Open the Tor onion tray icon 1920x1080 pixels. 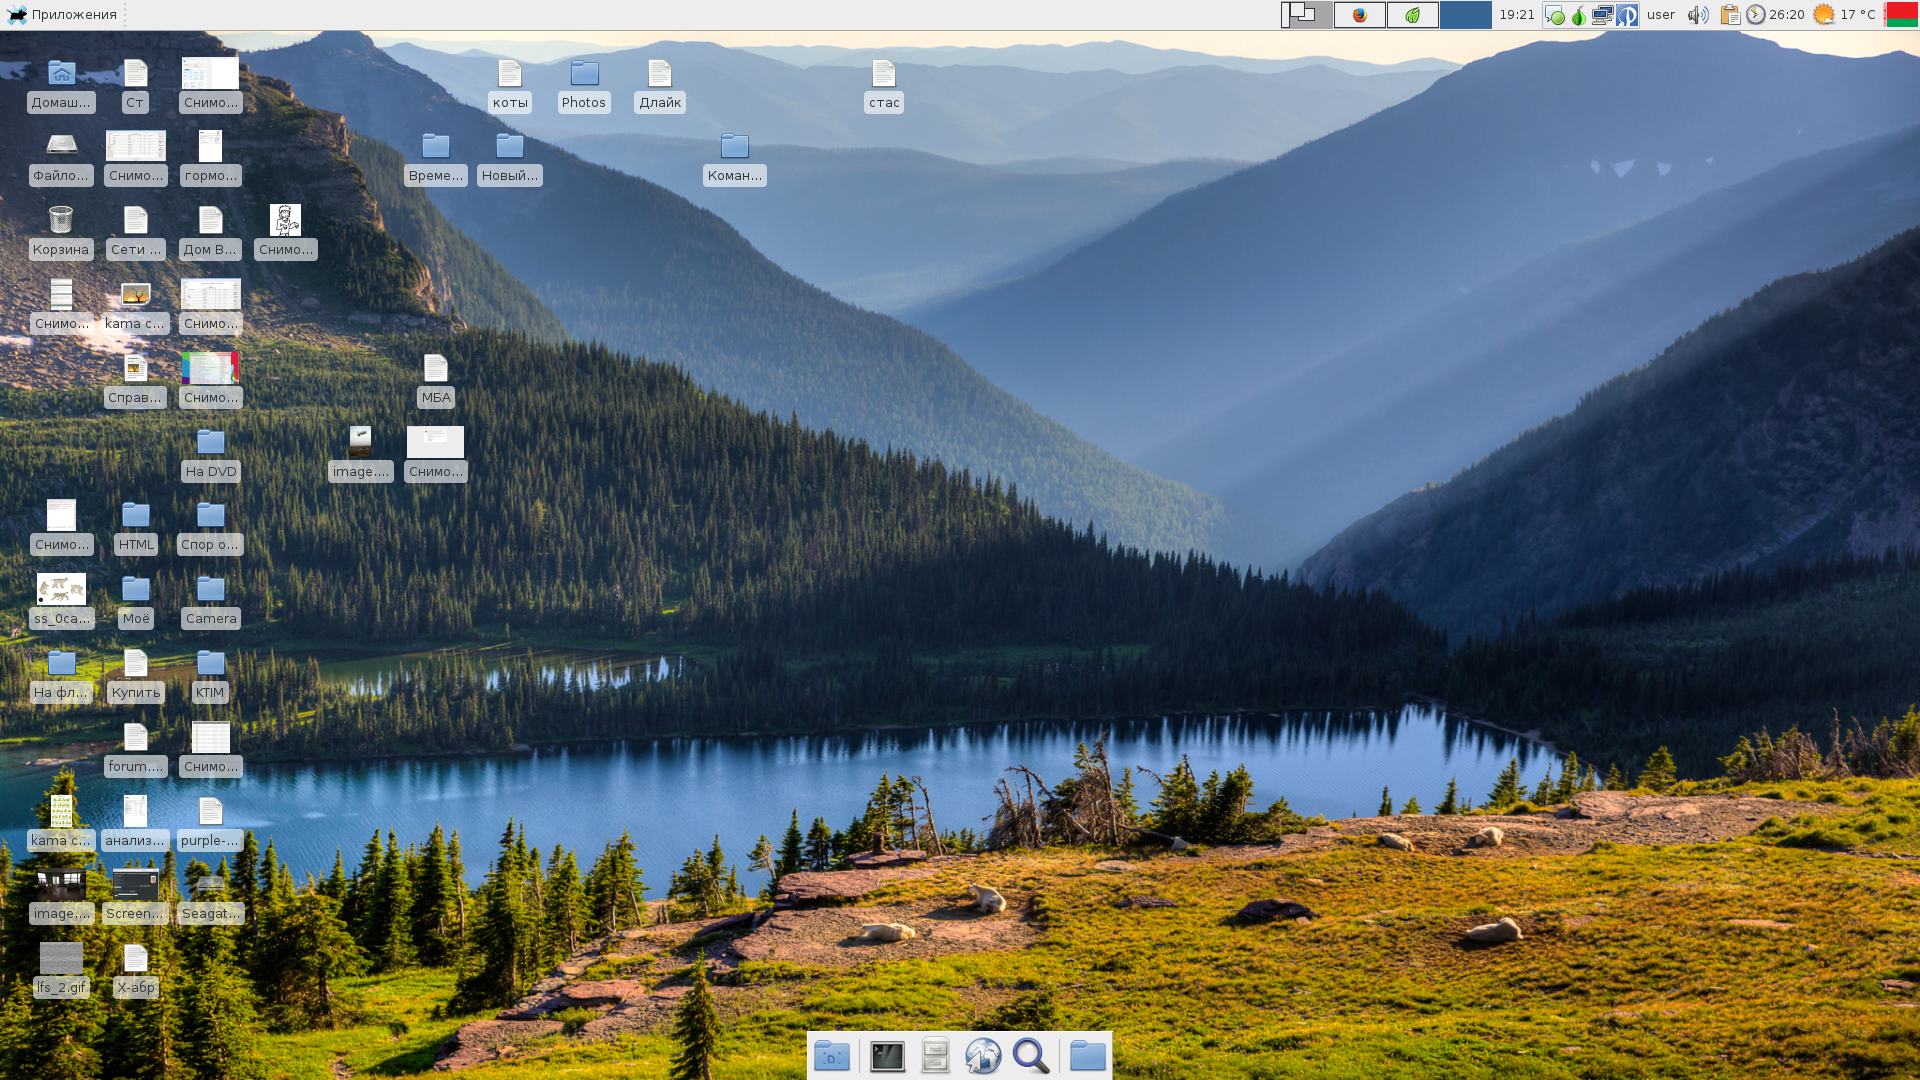coord(1578,15)
